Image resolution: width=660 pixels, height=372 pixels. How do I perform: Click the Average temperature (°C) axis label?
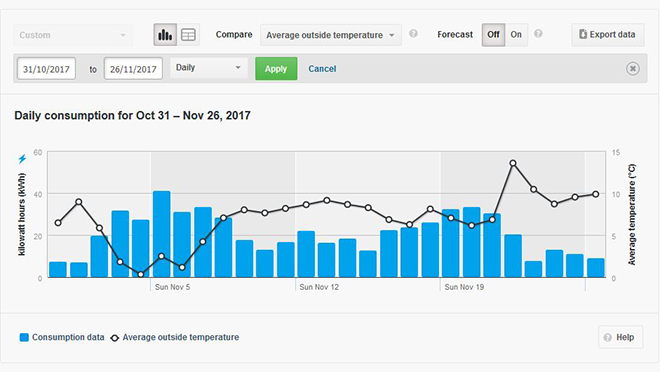632,215
